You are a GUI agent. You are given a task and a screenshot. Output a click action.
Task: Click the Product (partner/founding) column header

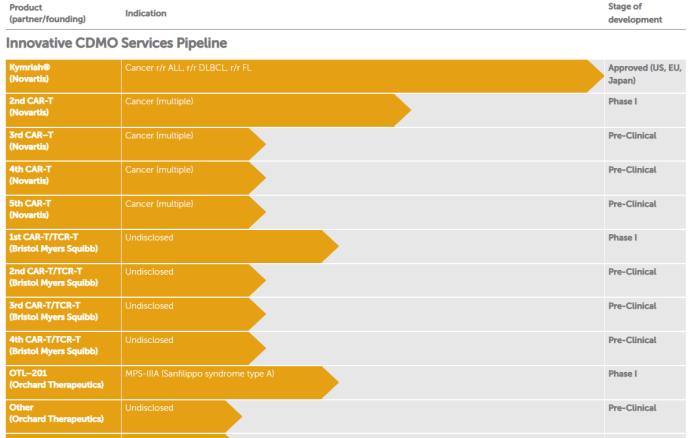[x=47, y=13]
